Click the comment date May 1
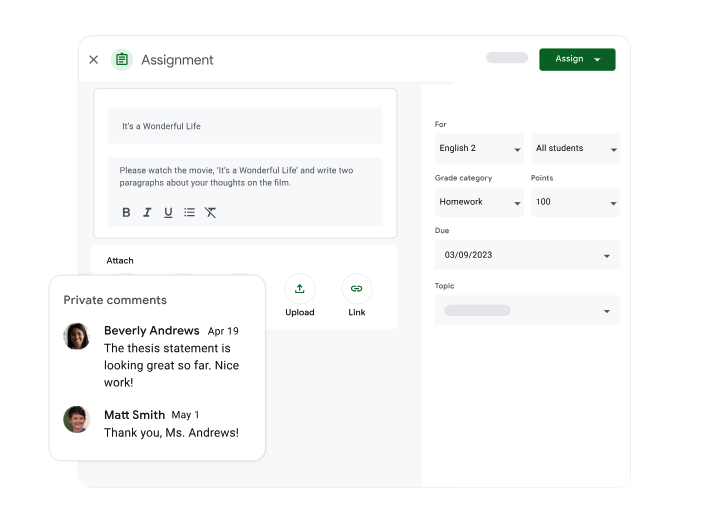 [x=185, y=415]
